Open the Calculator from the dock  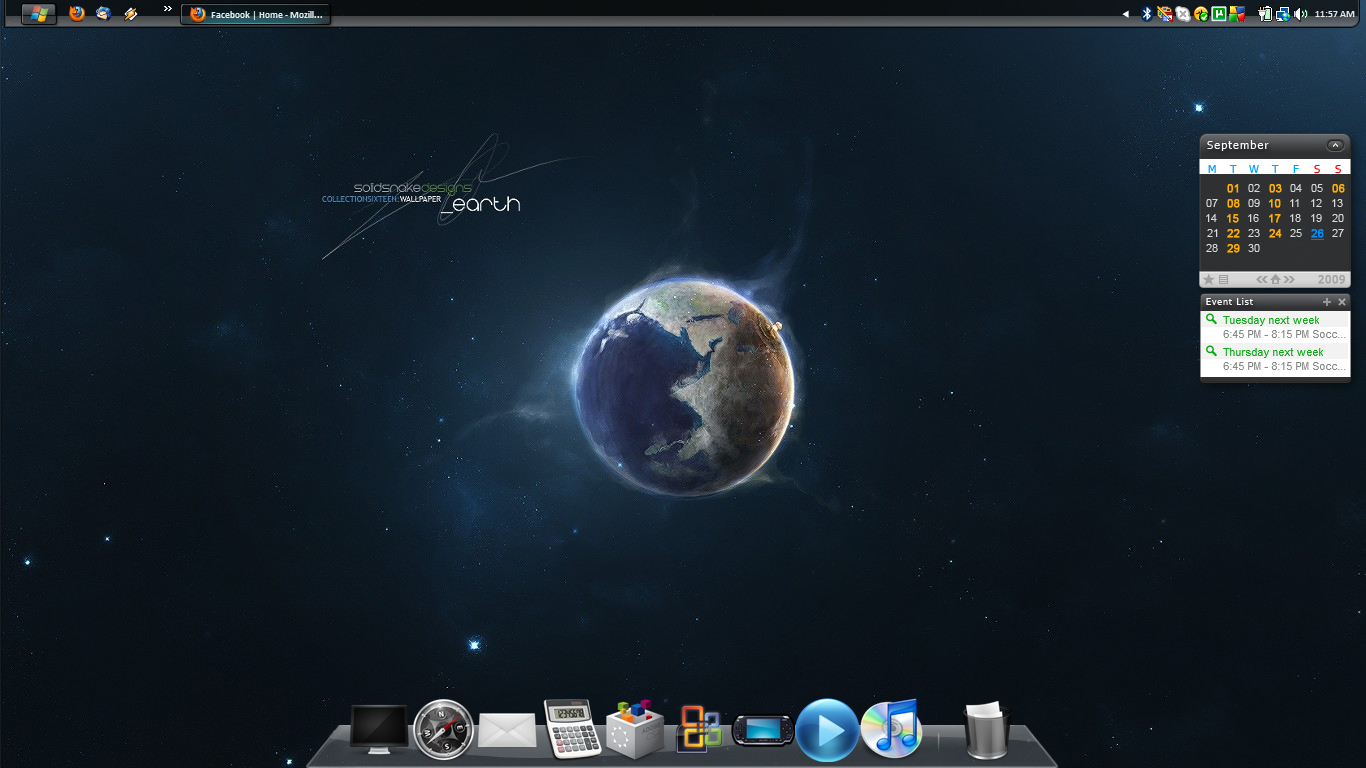[x=572, y=728]
